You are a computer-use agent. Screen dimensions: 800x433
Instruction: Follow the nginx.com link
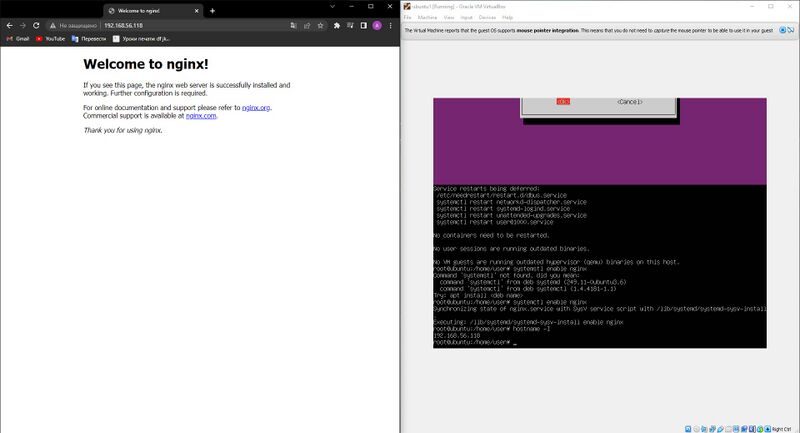coord(201,116)
